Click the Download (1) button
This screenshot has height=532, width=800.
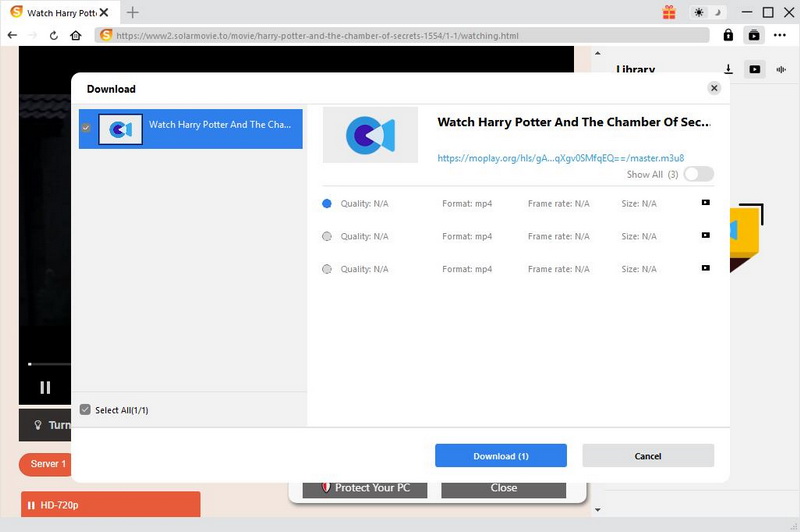(x=501, y=455)
